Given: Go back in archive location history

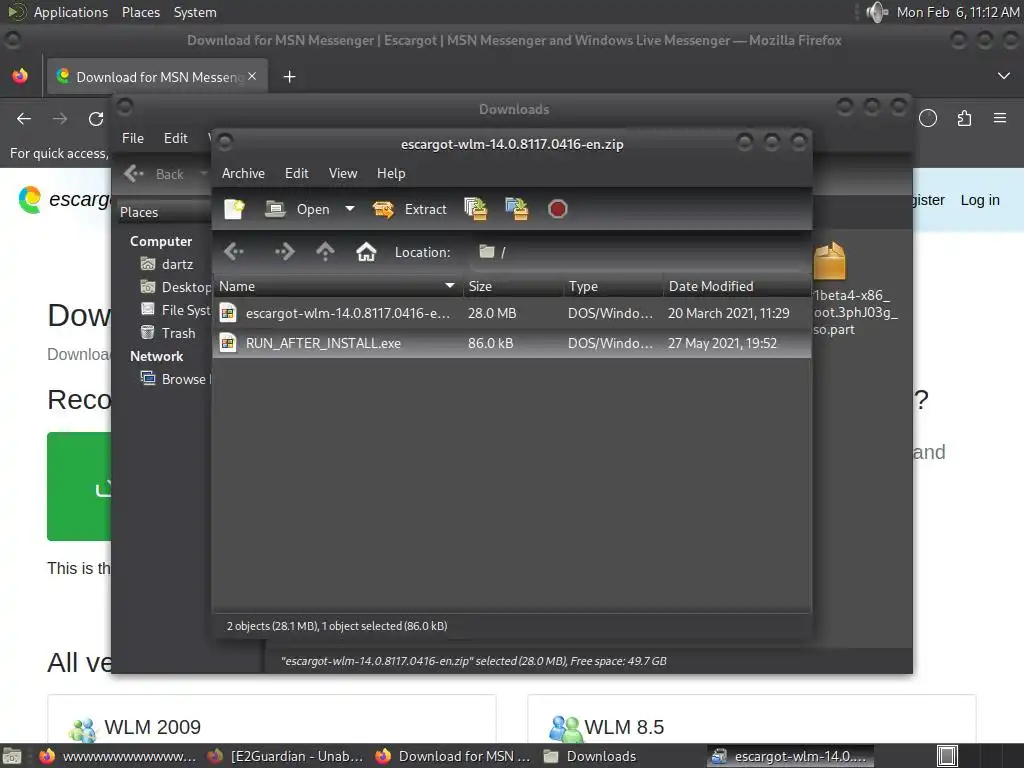Looking at the screenshot, I should [234, 251].
